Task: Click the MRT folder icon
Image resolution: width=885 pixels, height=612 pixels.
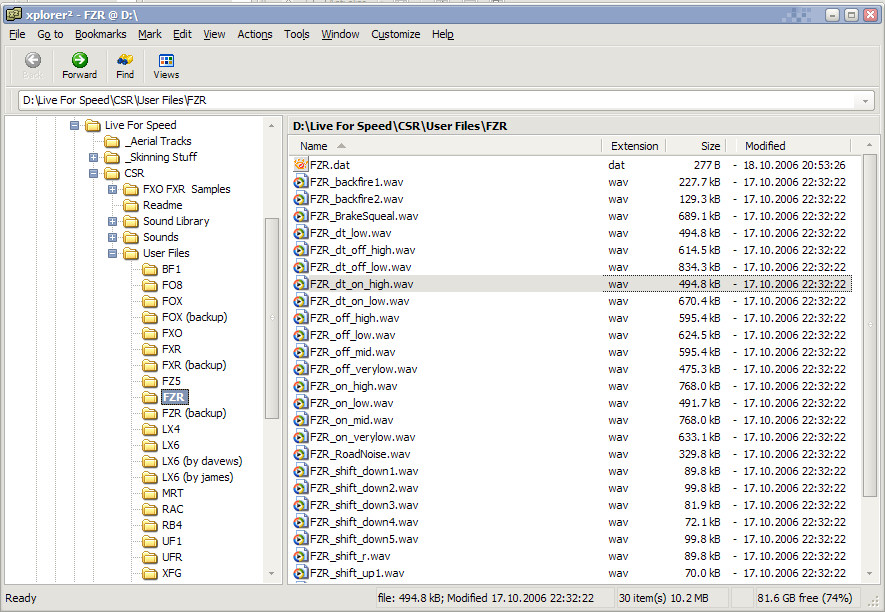Action: coord(150,493)
